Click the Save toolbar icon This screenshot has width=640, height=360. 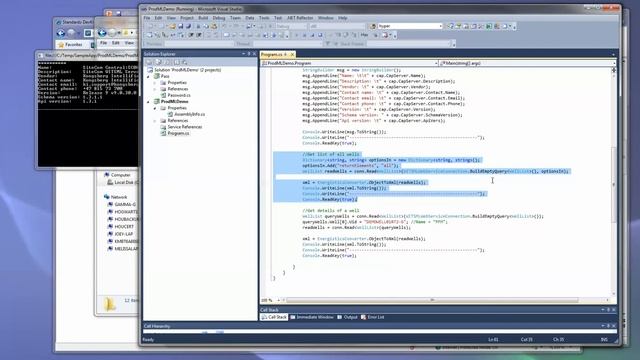(x=180, y=26)
